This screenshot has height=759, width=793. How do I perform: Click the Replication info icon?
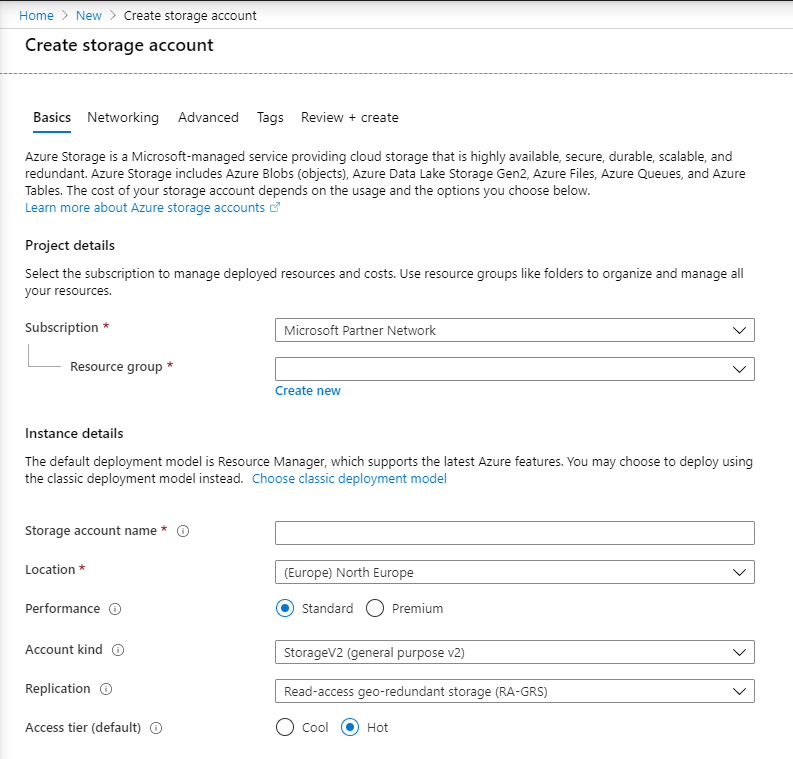click(x=106, y=689)
